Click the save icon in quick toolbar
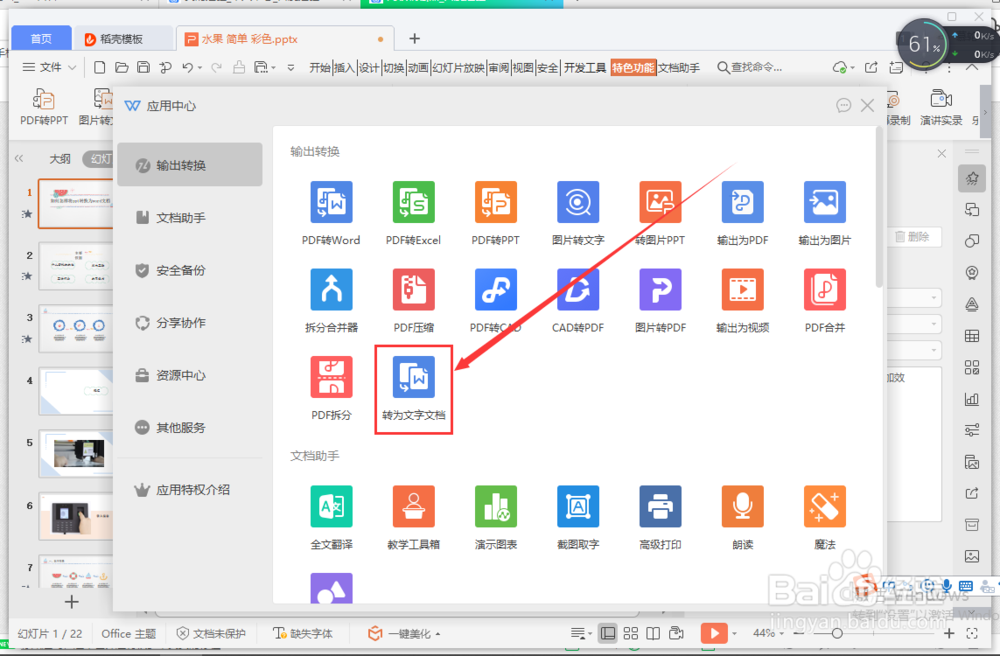The height and width of the screenshot is (656, 1000). pyautogui.click(x=143, y=67)
